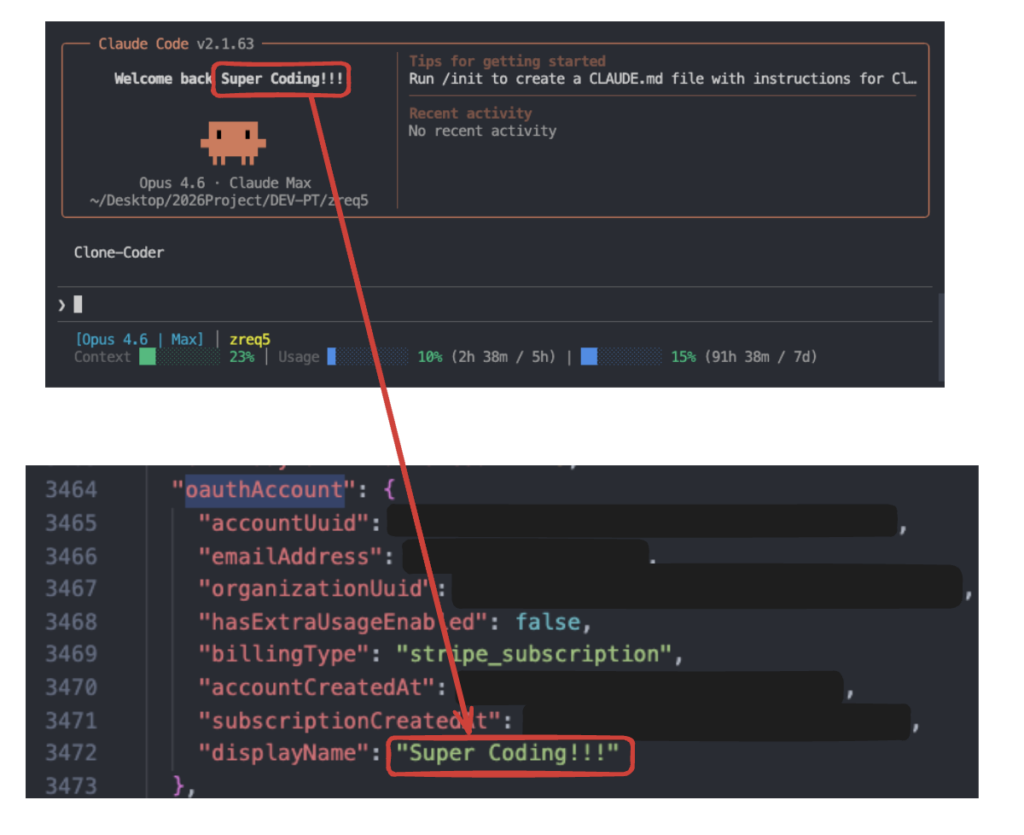
Task: Click the Recent activity heading
Action: [470, 113]
